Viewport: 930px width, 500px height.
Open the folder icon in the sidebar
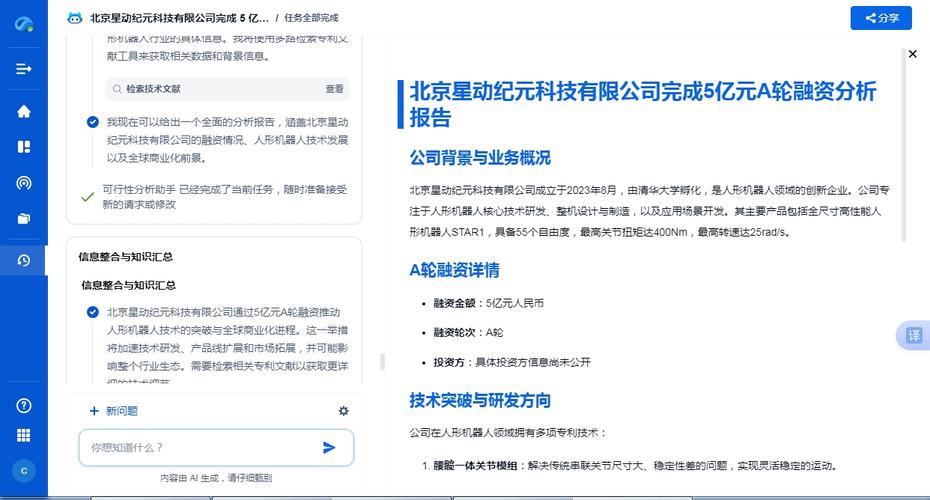click(x=24, y=218)
